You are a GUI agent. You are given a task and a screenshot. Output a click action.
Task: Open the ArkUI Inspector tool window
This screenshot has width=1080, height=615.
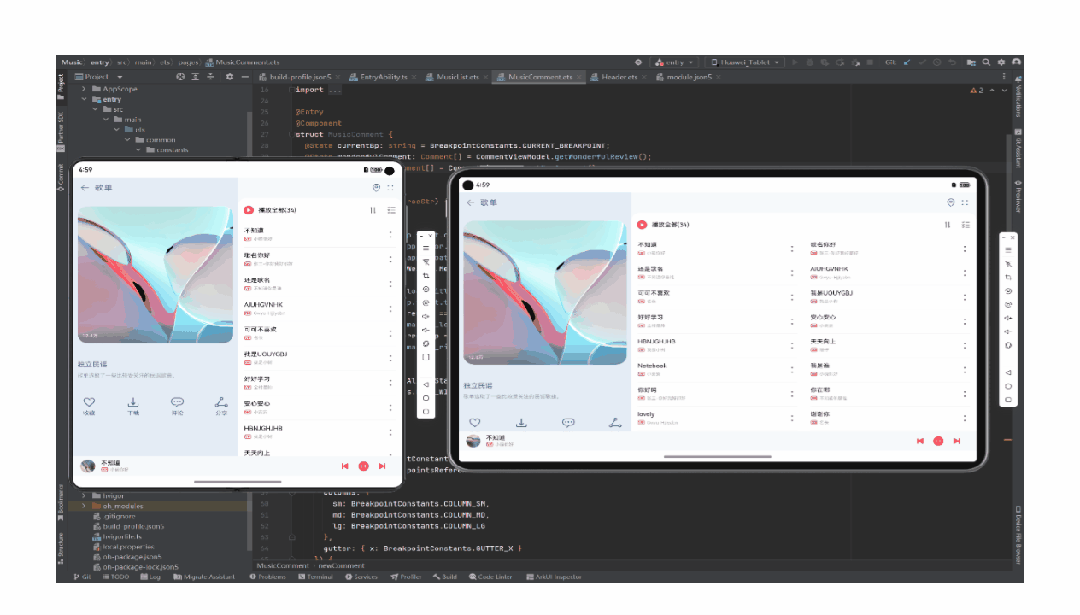554,577
